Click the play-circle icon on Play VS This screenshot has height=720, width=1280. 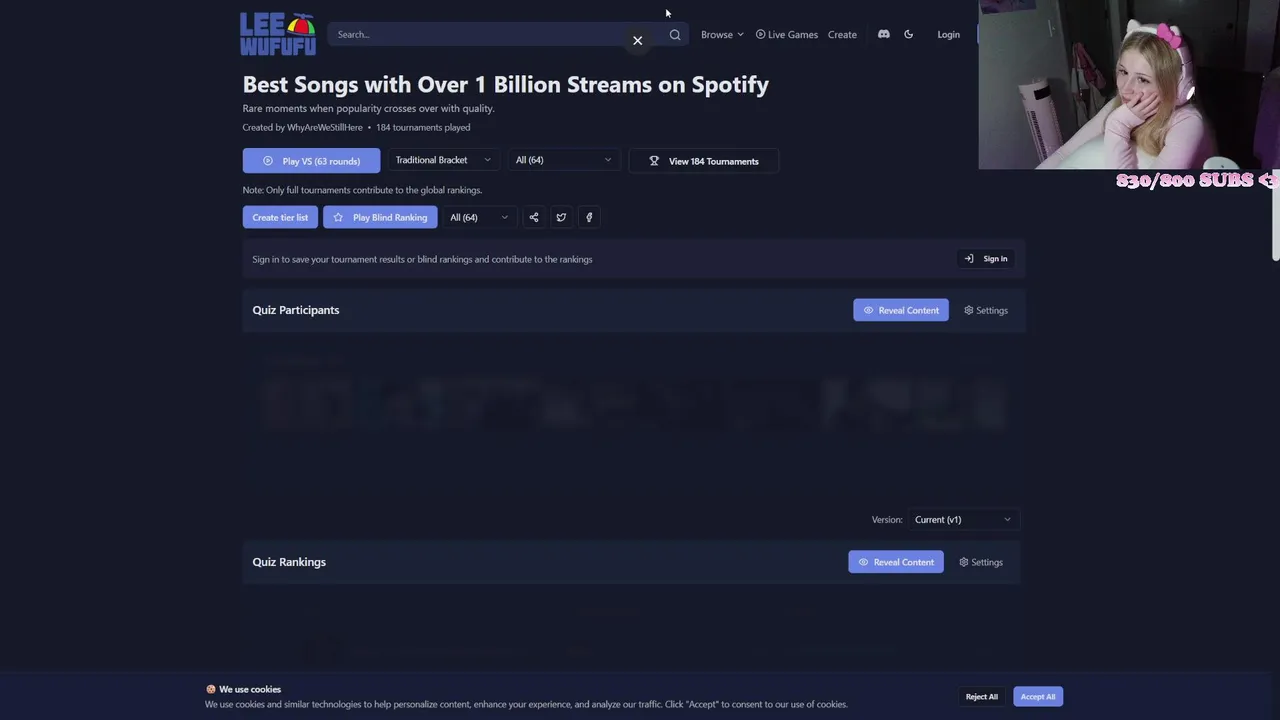[x=267, y=161]
